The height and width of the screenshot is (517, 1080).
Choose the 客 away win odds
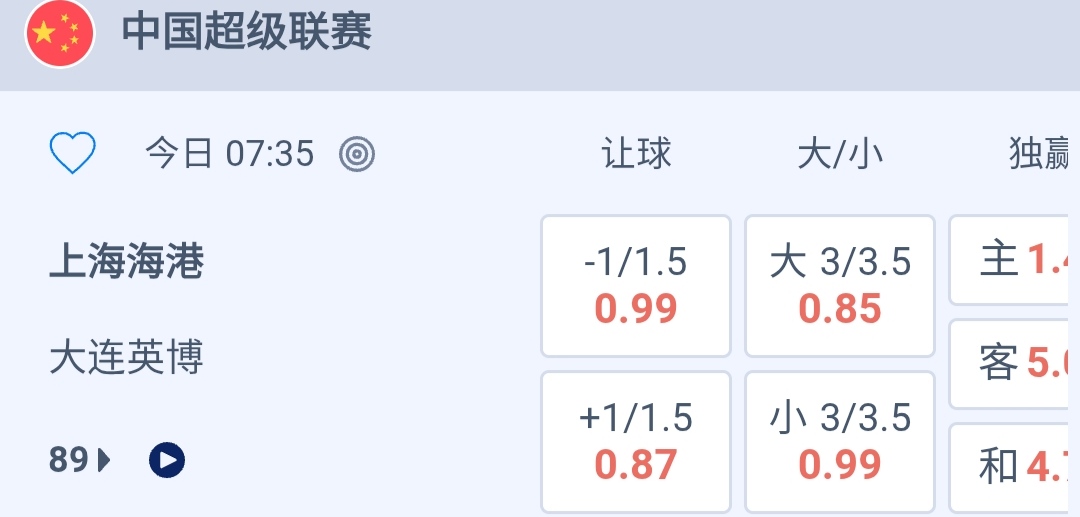1010,363
